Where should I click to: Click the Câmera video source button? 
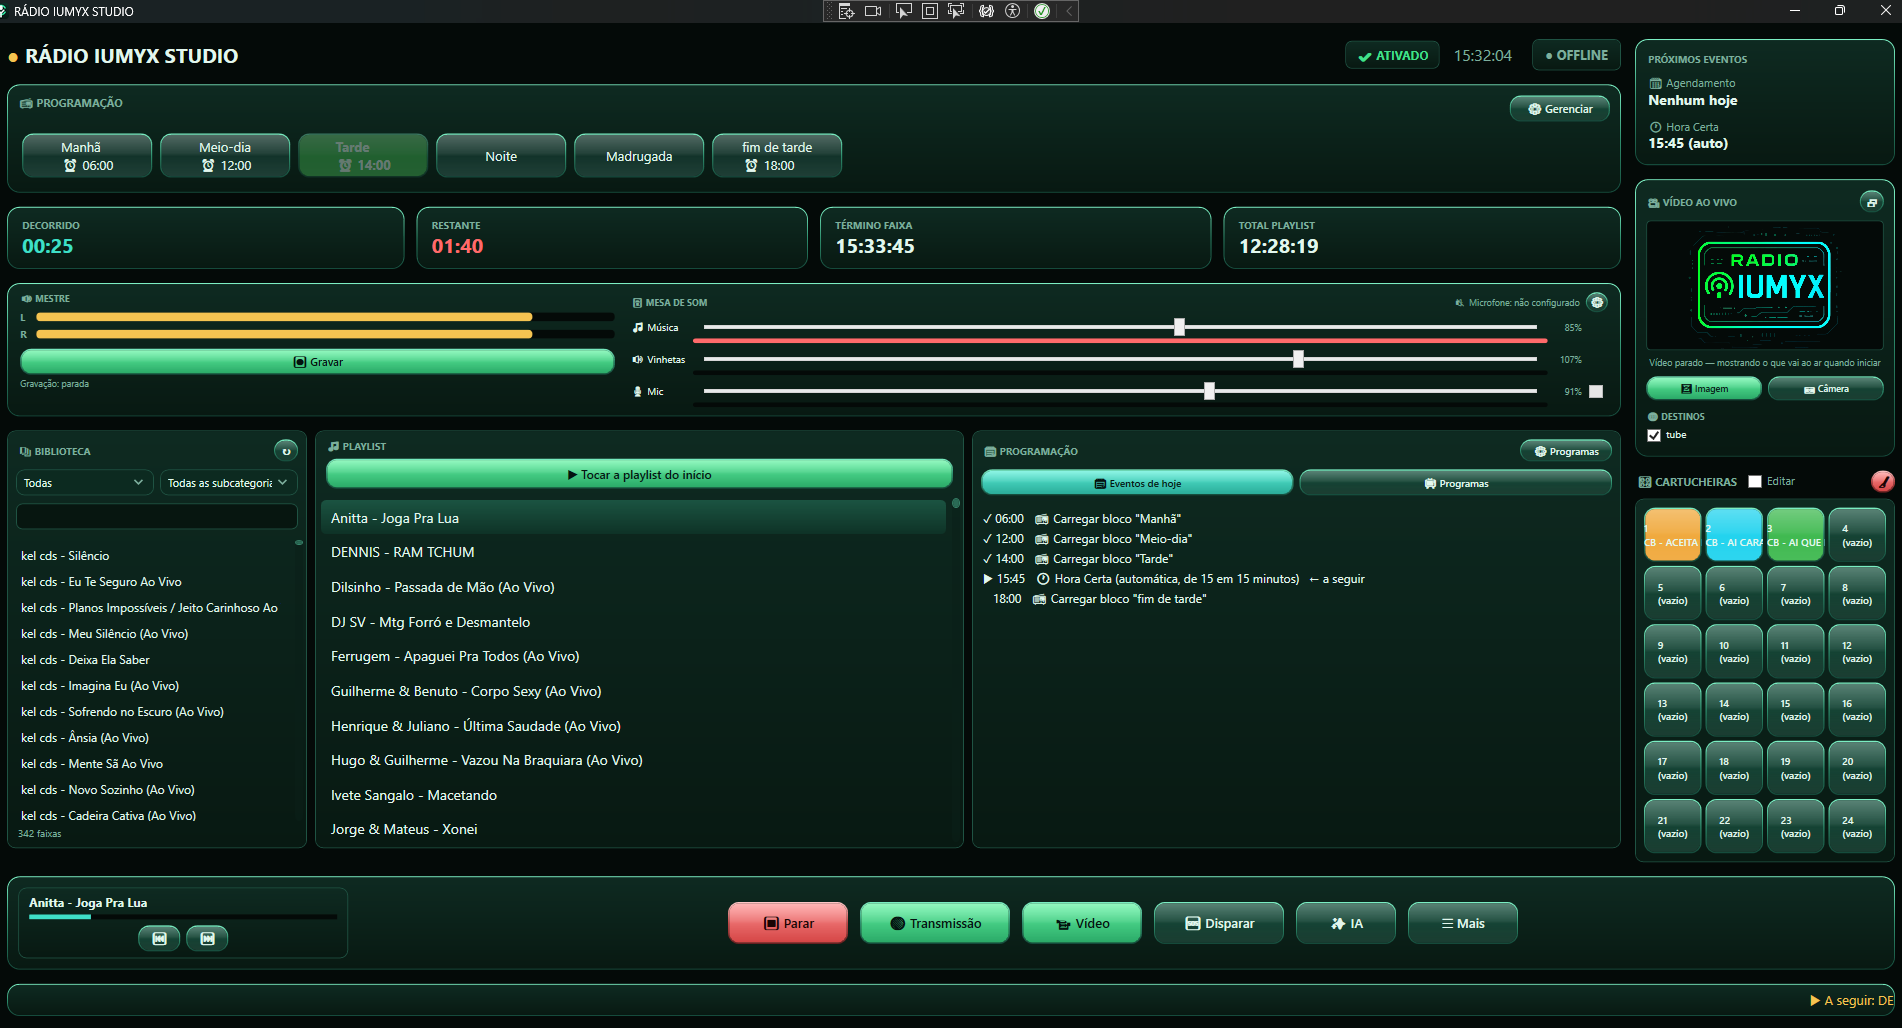click(1826, 388)
